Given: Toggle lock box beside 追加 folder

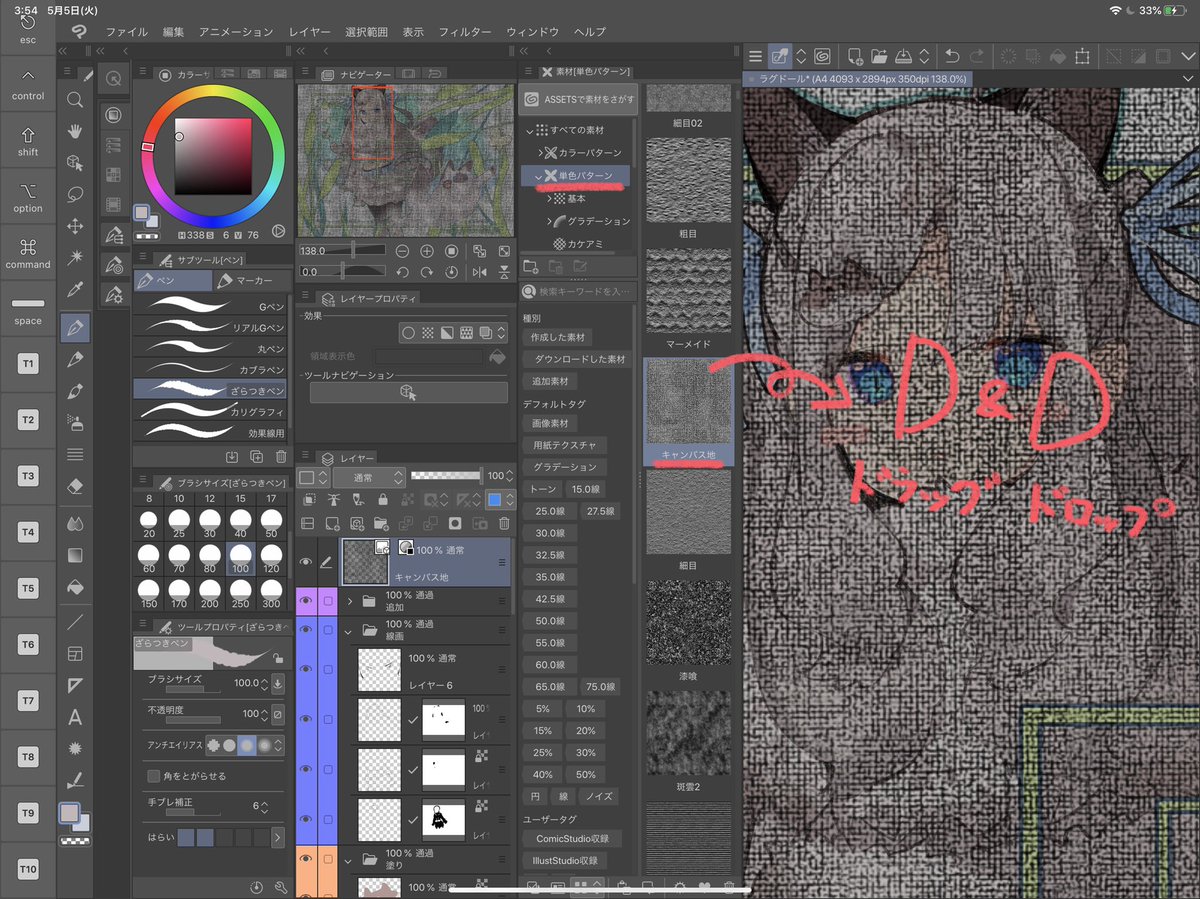Looking at the screenshot, I should coord(327,601).
